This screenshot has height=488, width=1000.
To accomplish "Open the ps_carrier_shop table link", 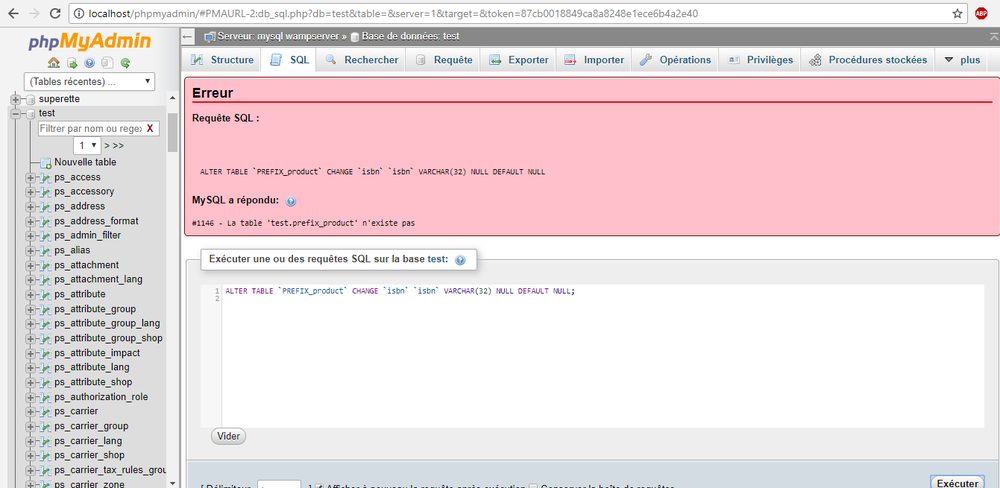I will [x=89, y=456].
